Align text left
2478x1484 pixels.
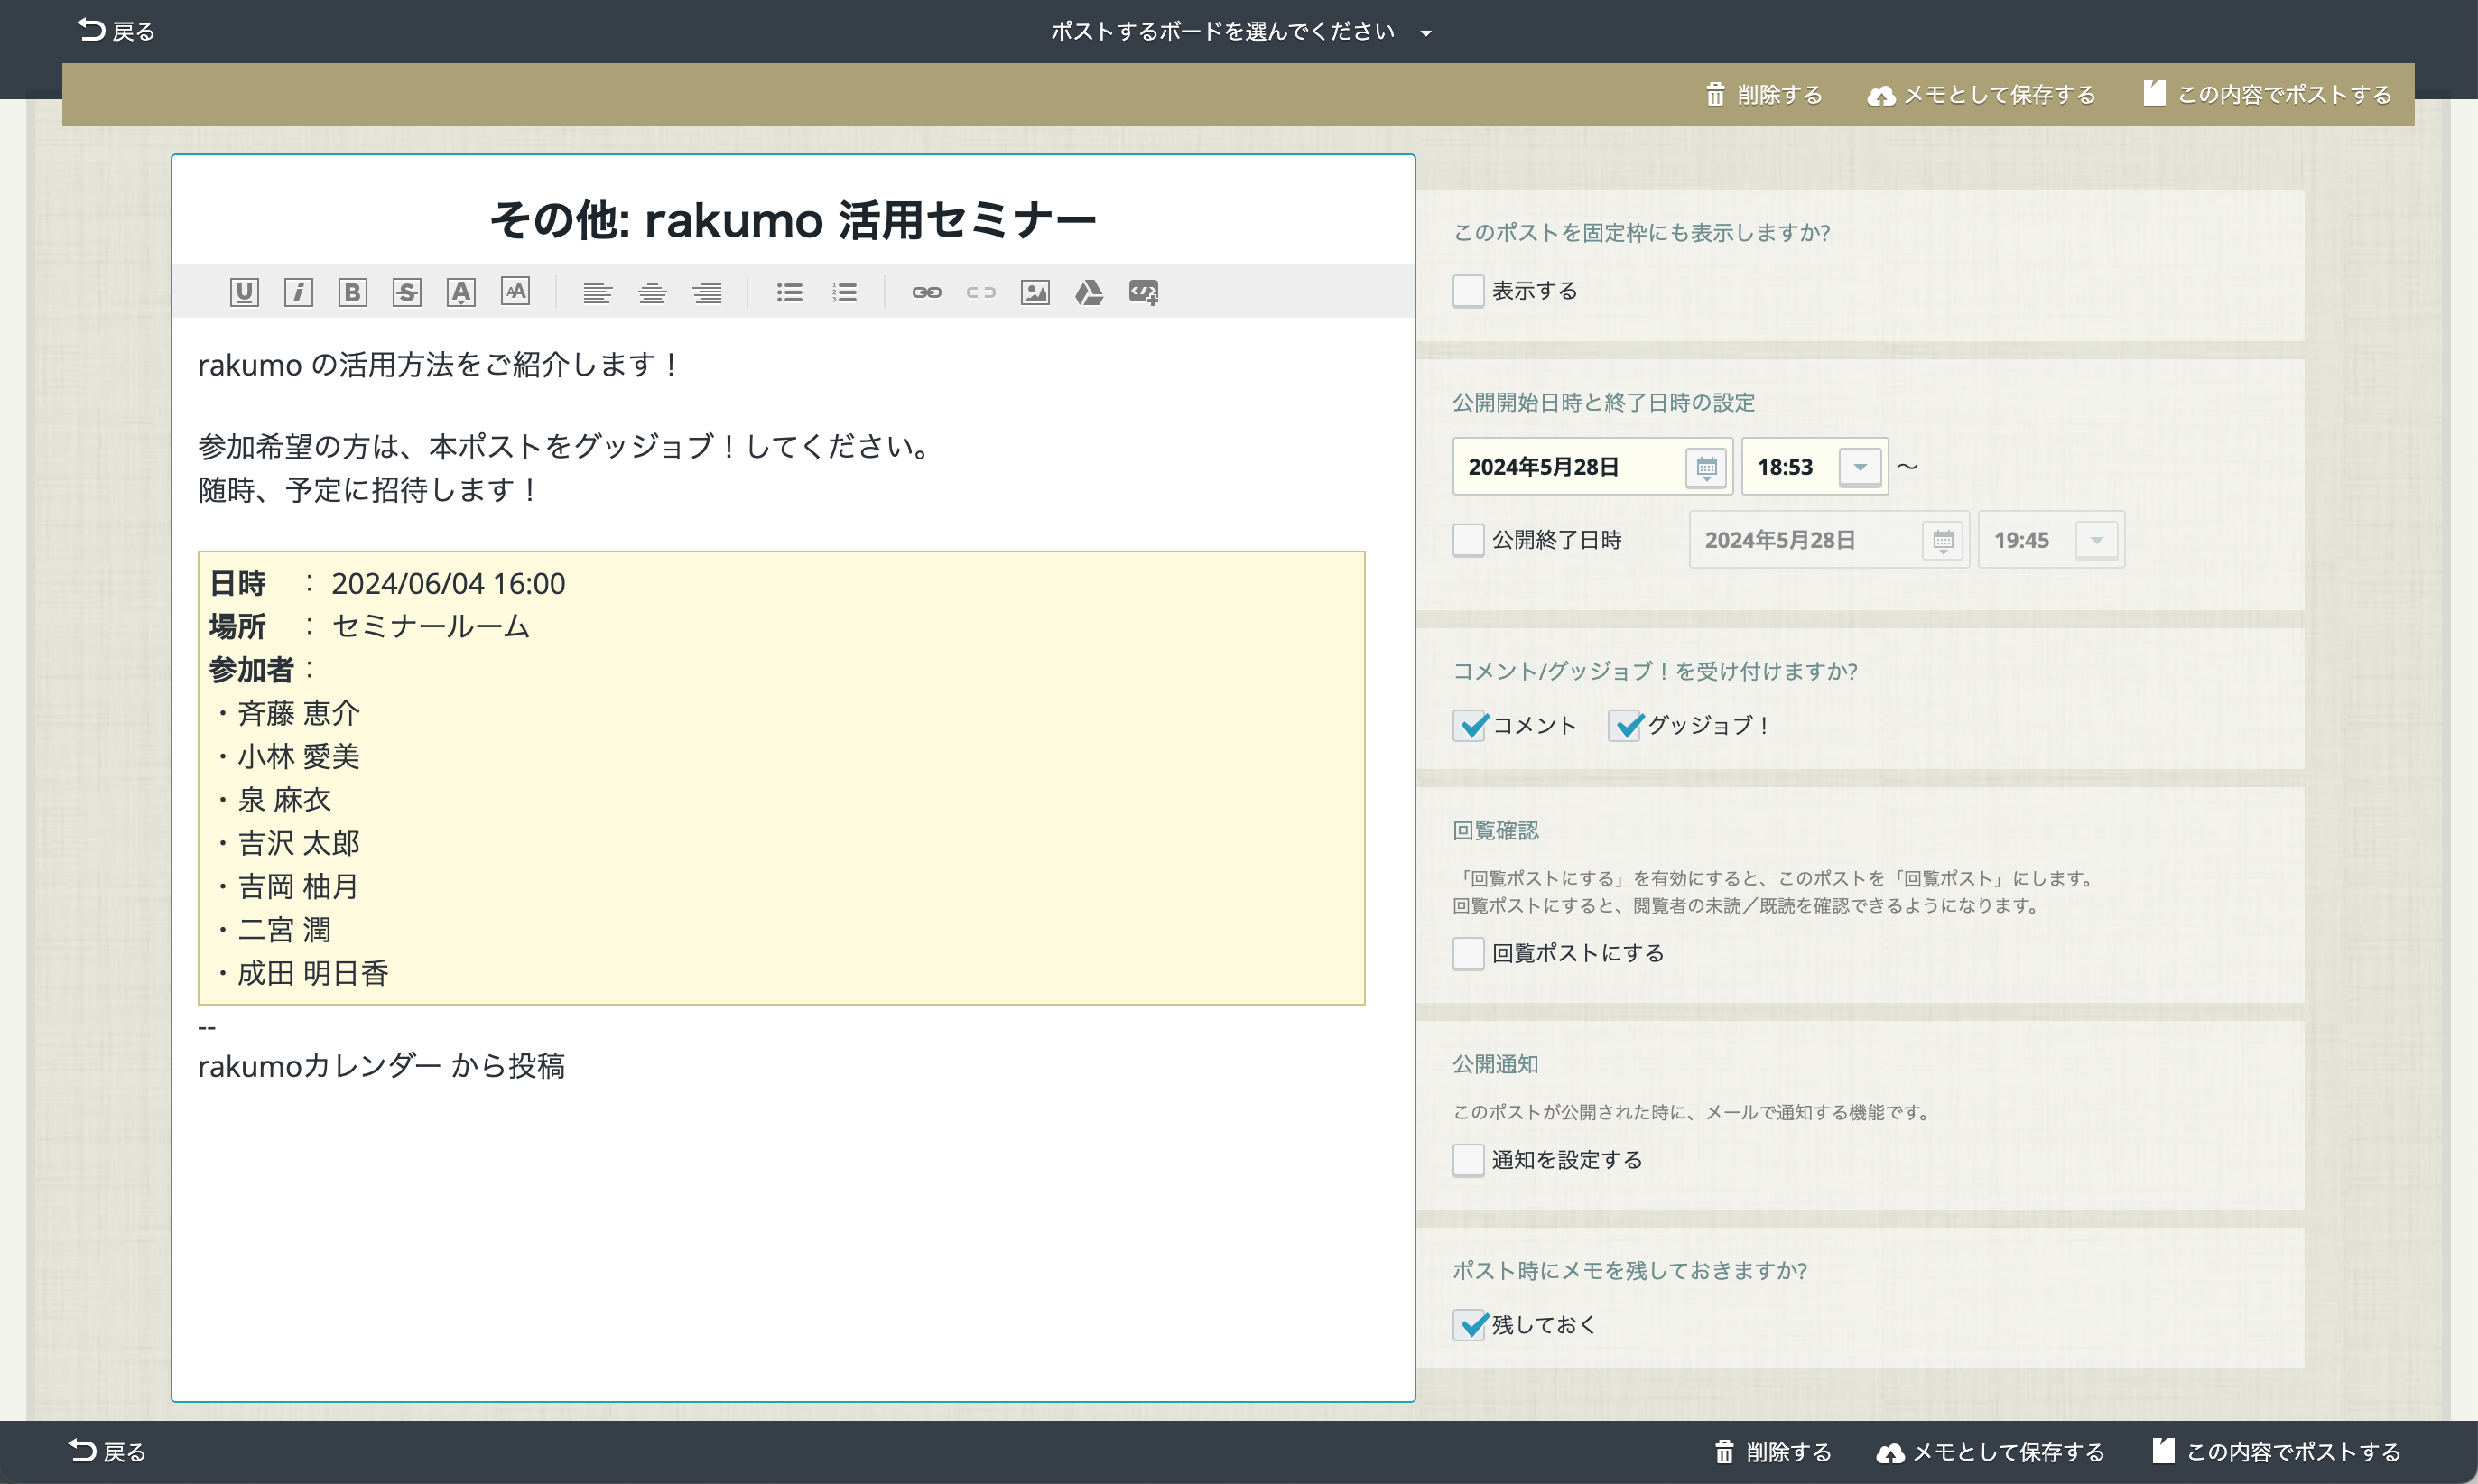(597, 292)
